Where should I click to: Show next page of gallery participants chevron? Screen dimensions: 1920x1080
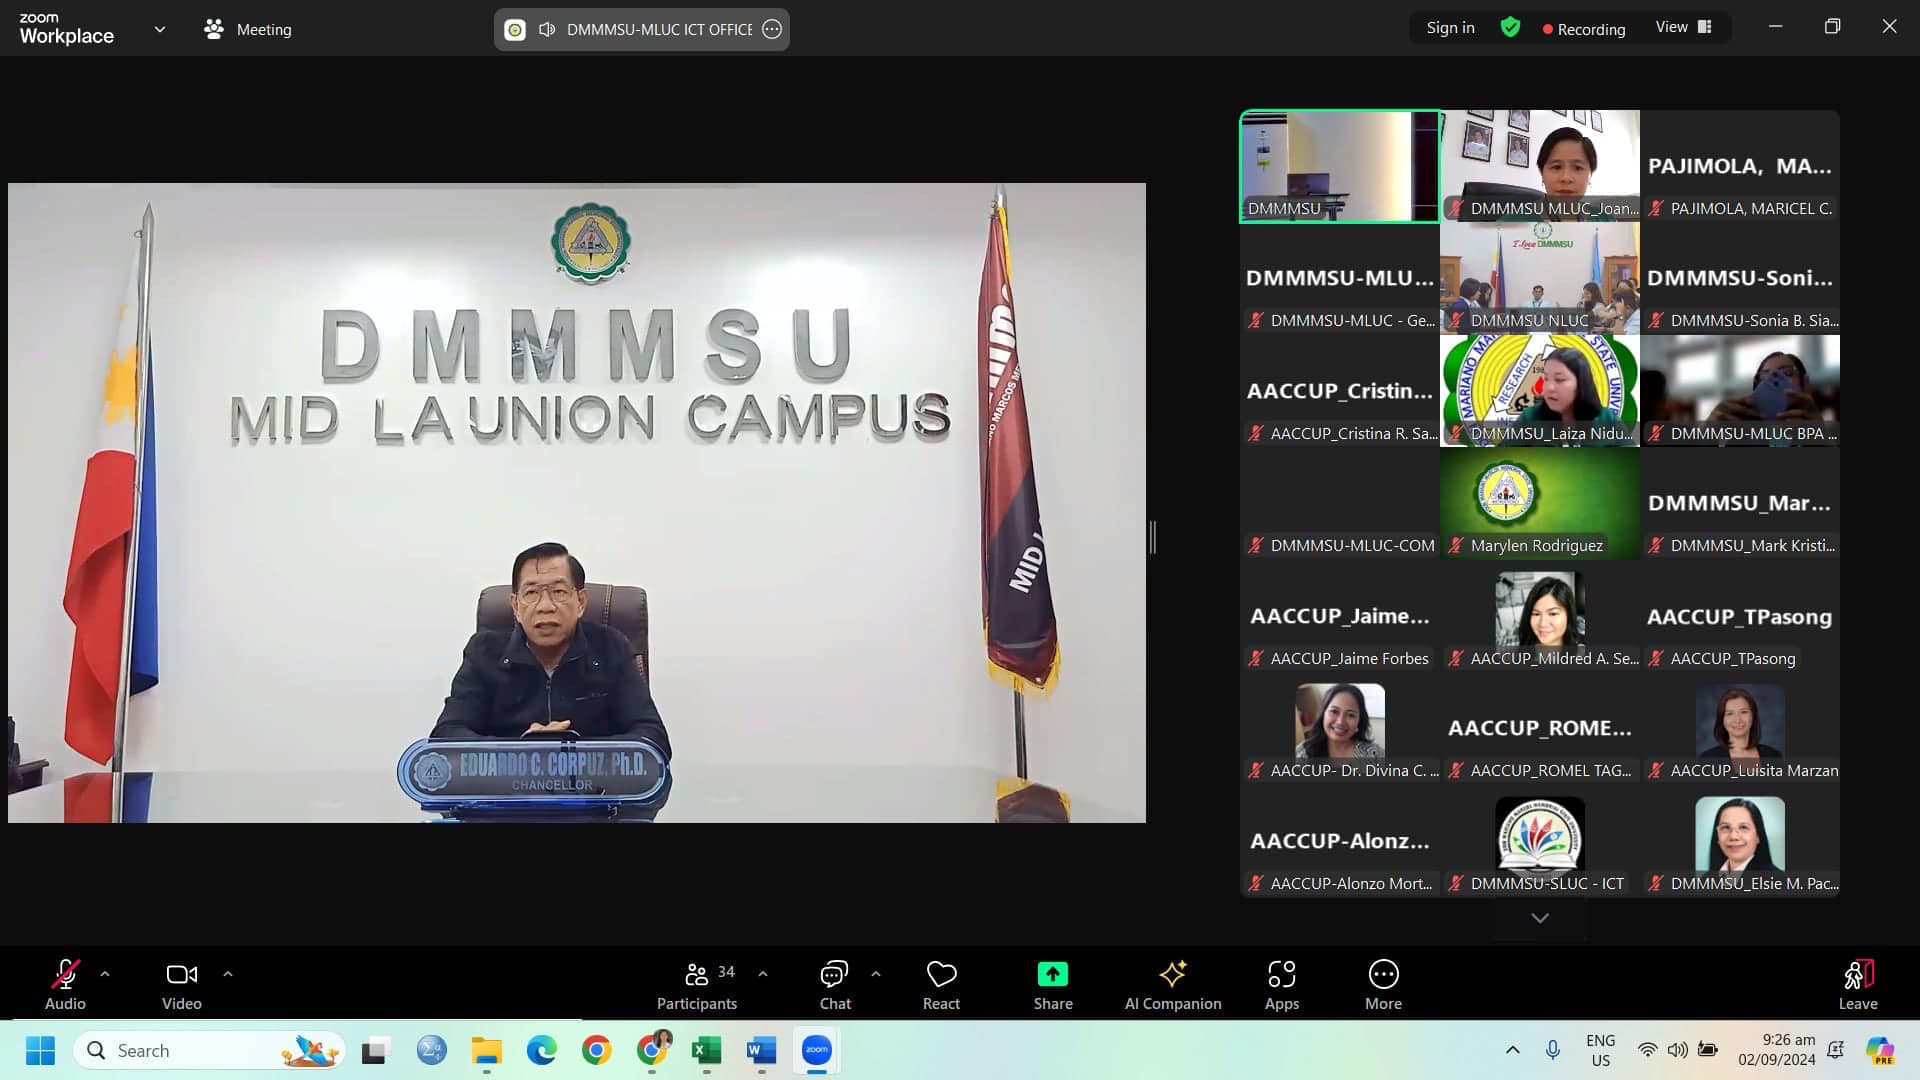(x=1540, y=918)
